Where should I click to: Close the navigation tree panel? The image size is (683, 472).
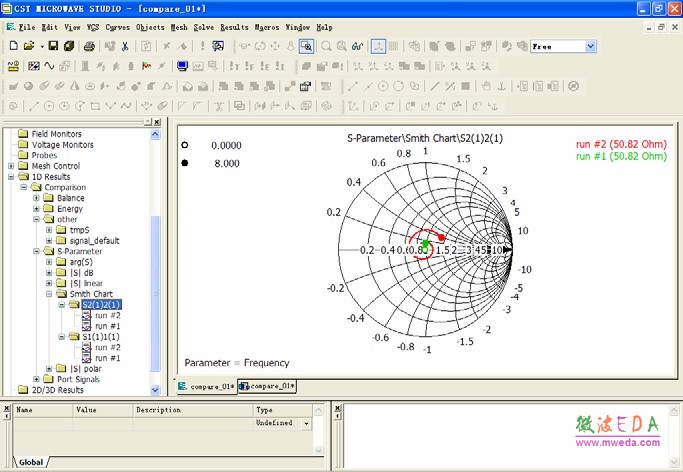157,122
